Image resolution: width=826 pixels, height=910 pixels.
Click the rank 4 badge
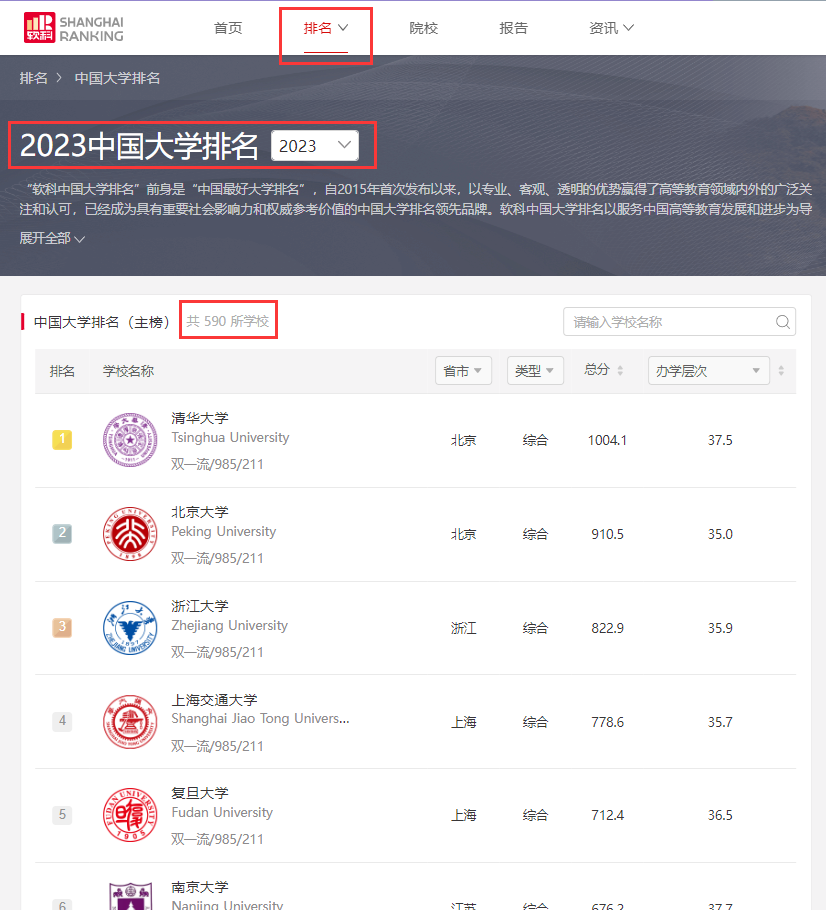[x=62, y=721]
